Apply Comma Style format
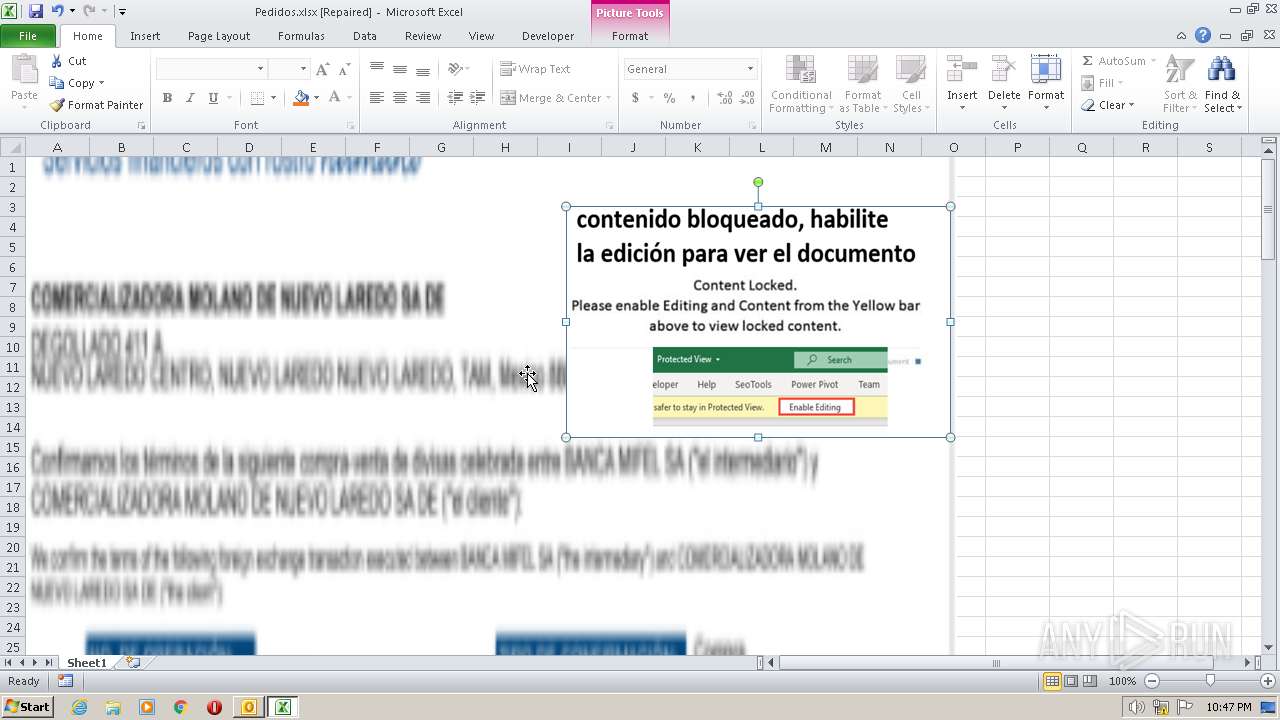The image size is (1280, 720). click(693, 98)
